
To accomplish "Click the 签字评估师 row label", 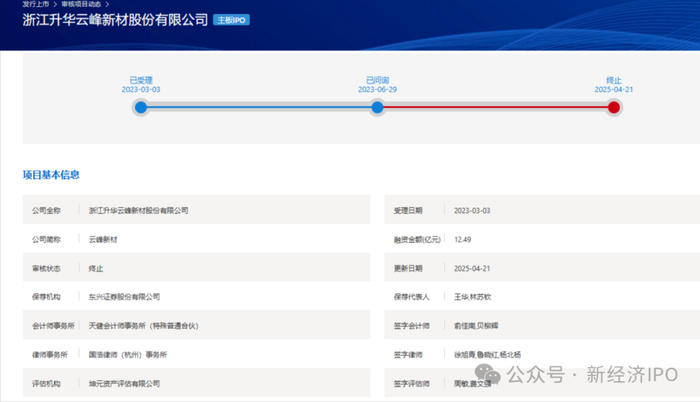I will point(412,384).
